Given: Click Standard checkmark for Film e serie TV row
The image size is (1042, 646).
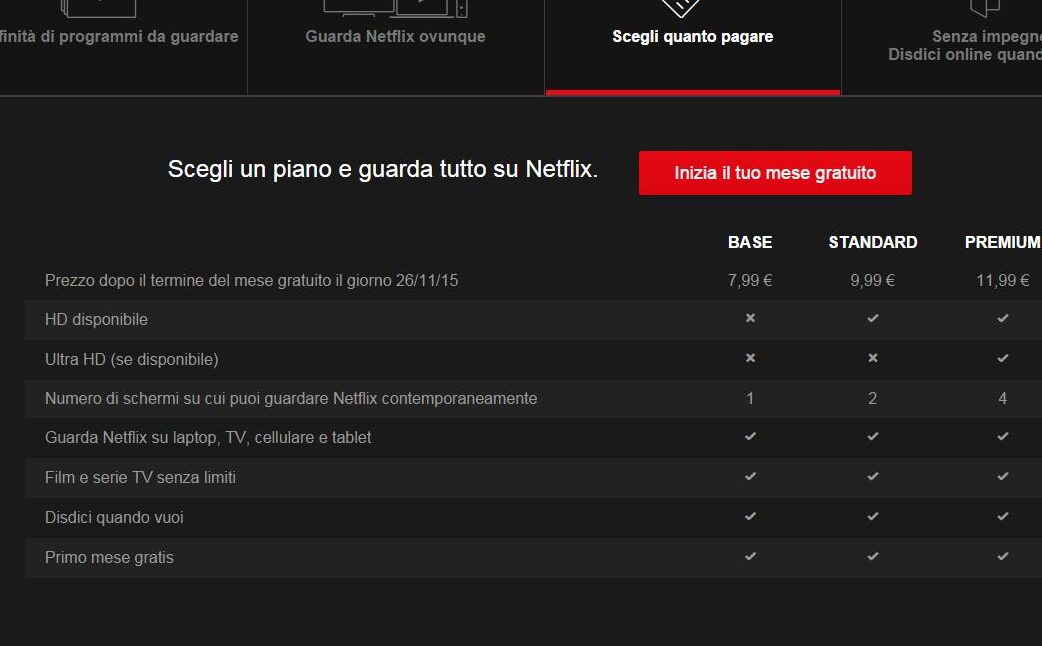Looking at the screenshot, I should tap(873, 477).
